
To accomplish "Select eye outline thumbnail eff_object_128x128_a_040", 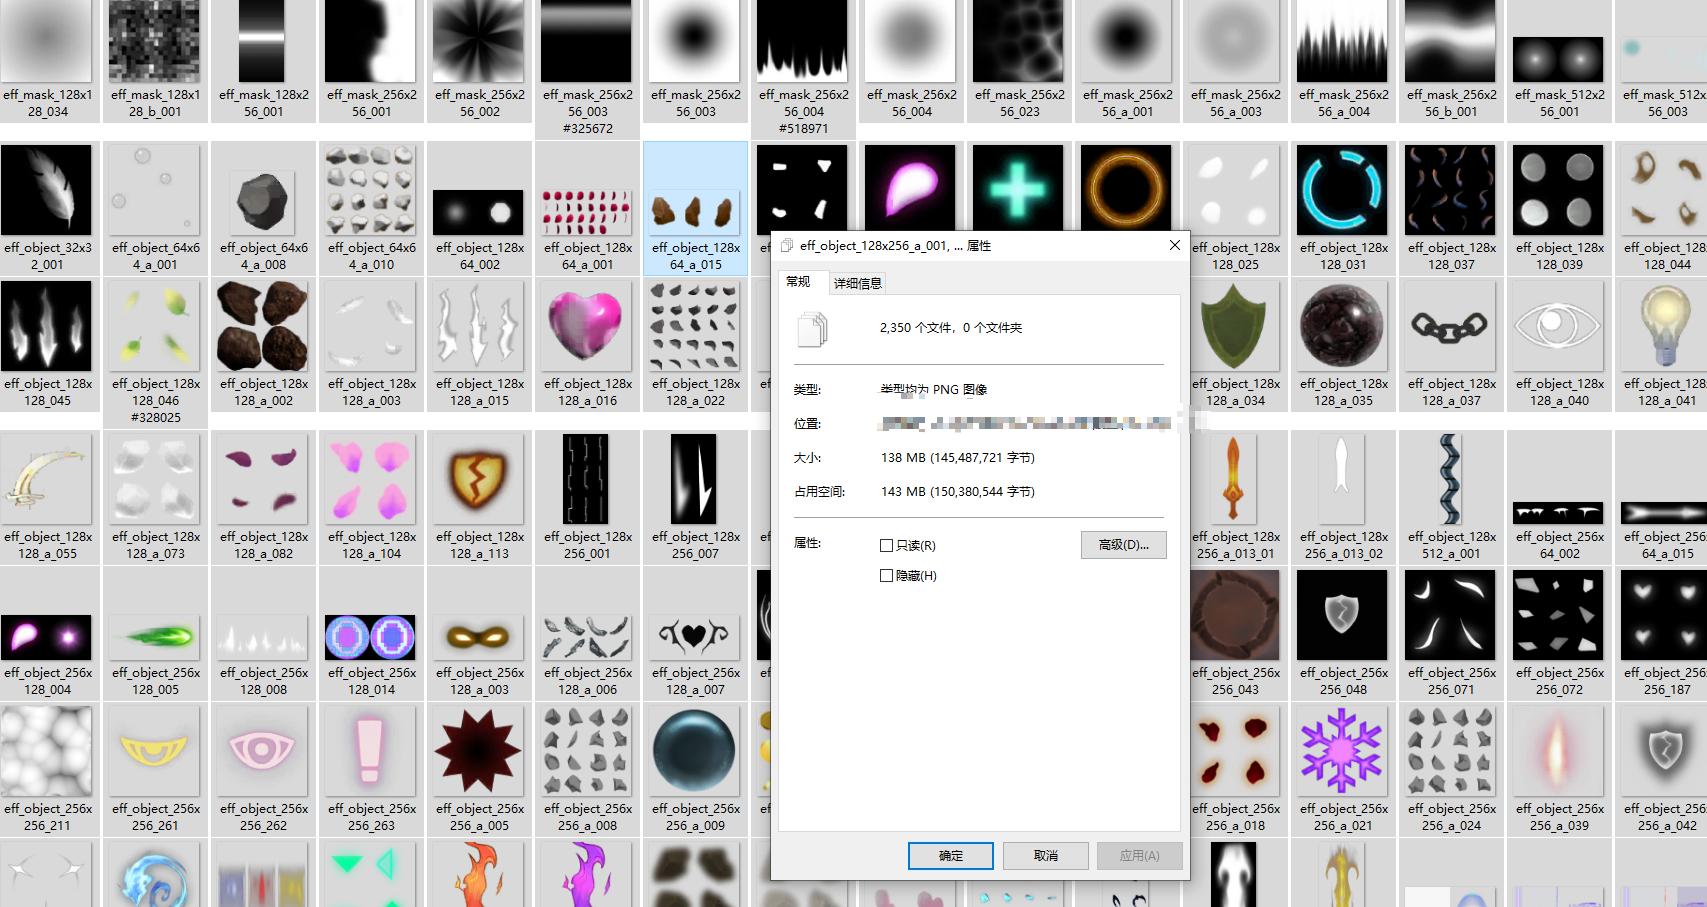I will (1558, 326).
